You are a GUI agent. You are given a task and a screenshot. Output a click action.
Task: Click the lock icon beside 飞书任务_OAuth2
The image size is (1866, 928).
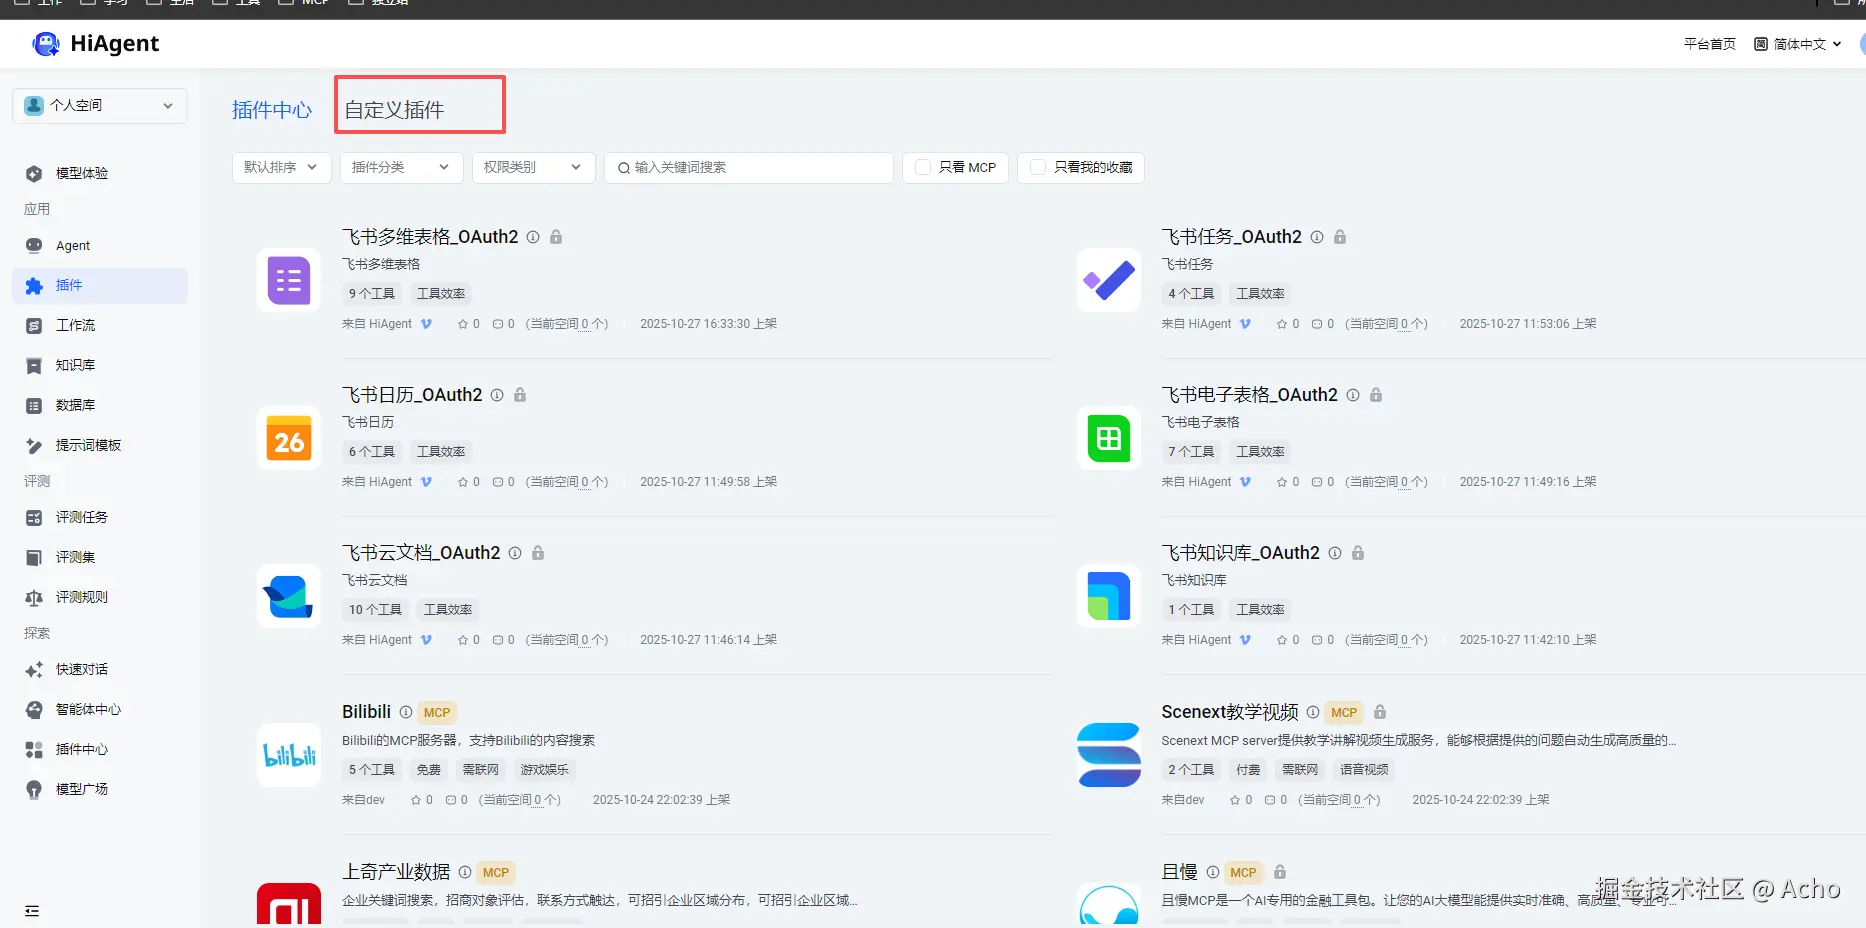1340,237
